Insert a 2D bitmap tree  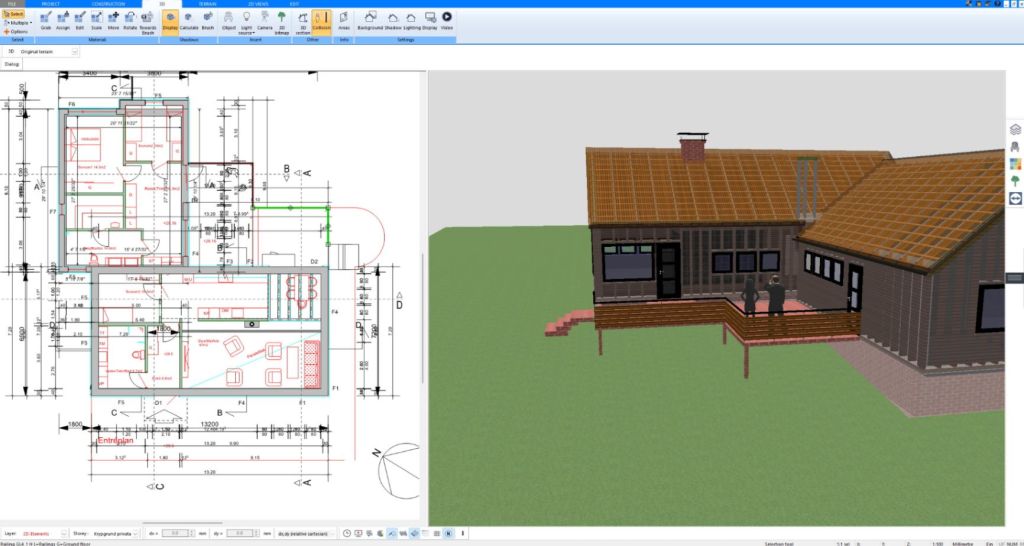(281, 23)
